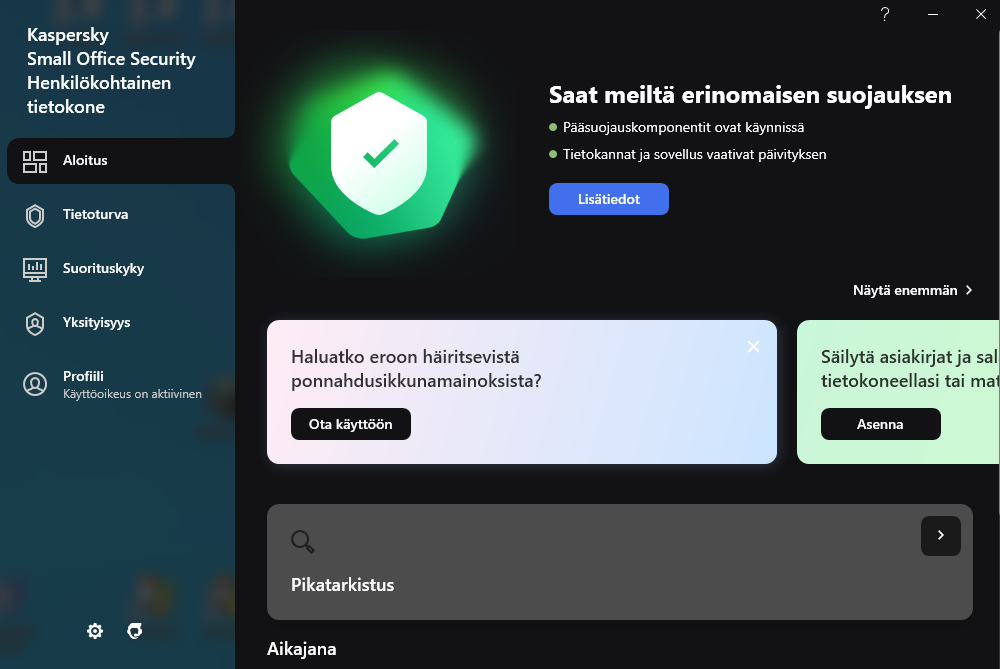Screen dimensions: 1000x669
Task: Click the help question mark icon
Action: (885, 14)
